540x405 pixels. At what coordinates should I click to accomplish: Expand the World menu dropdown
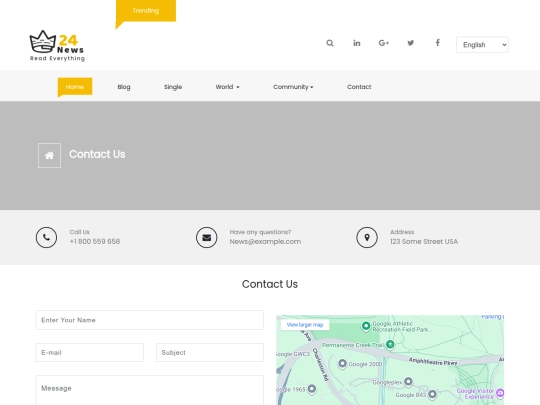pyautogui.click(x=227, y=87)
